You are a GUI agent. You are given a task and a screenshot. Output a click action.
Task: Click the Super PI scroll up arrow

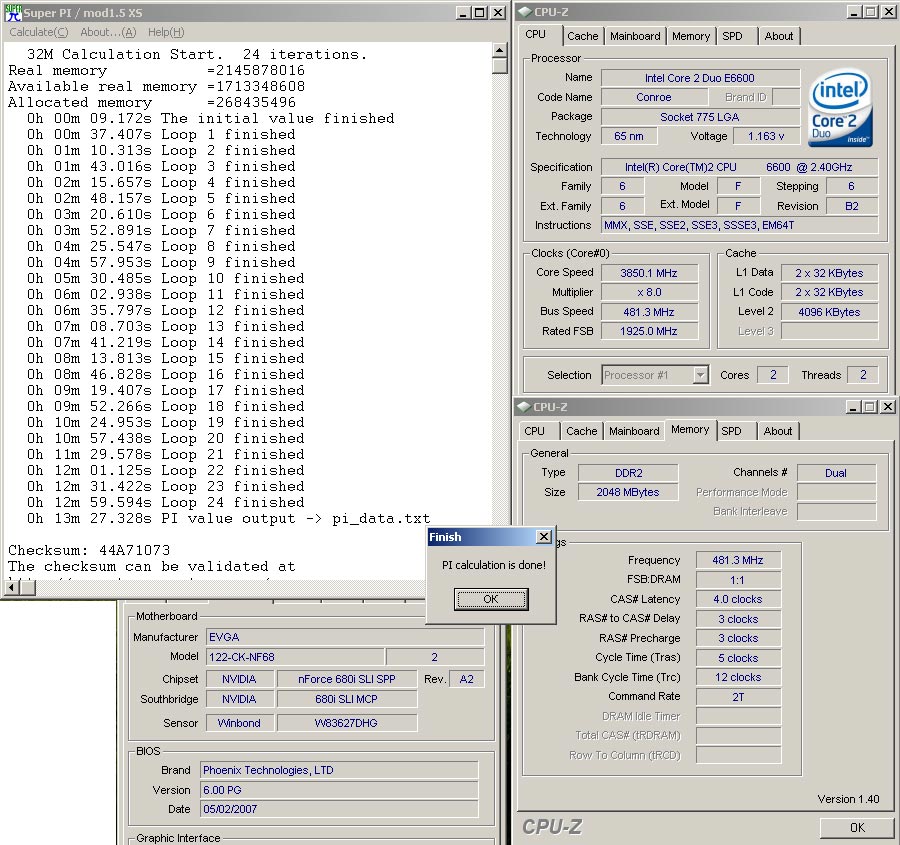pos(500,51)
